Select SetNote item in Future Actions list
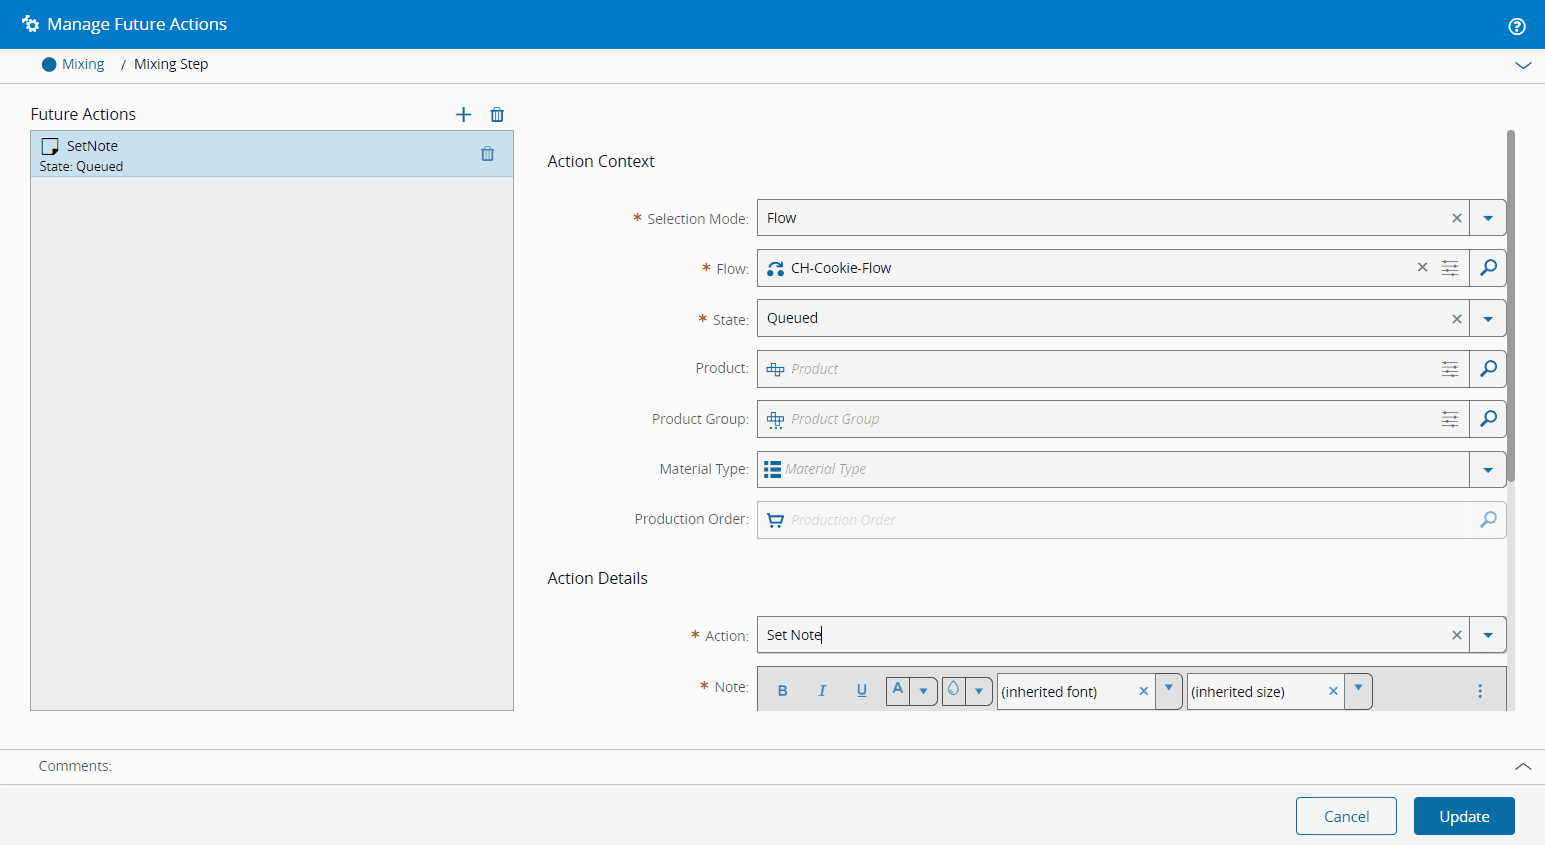The width and height of the screenshot is (1545, 845). pyautogui.click(x=250, y=154)
